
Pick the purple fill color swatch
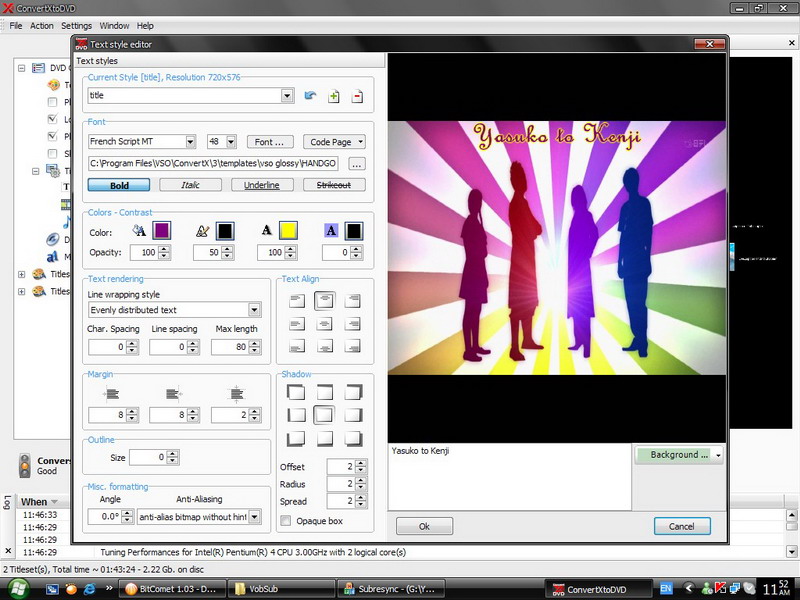(x=162, y=231)
